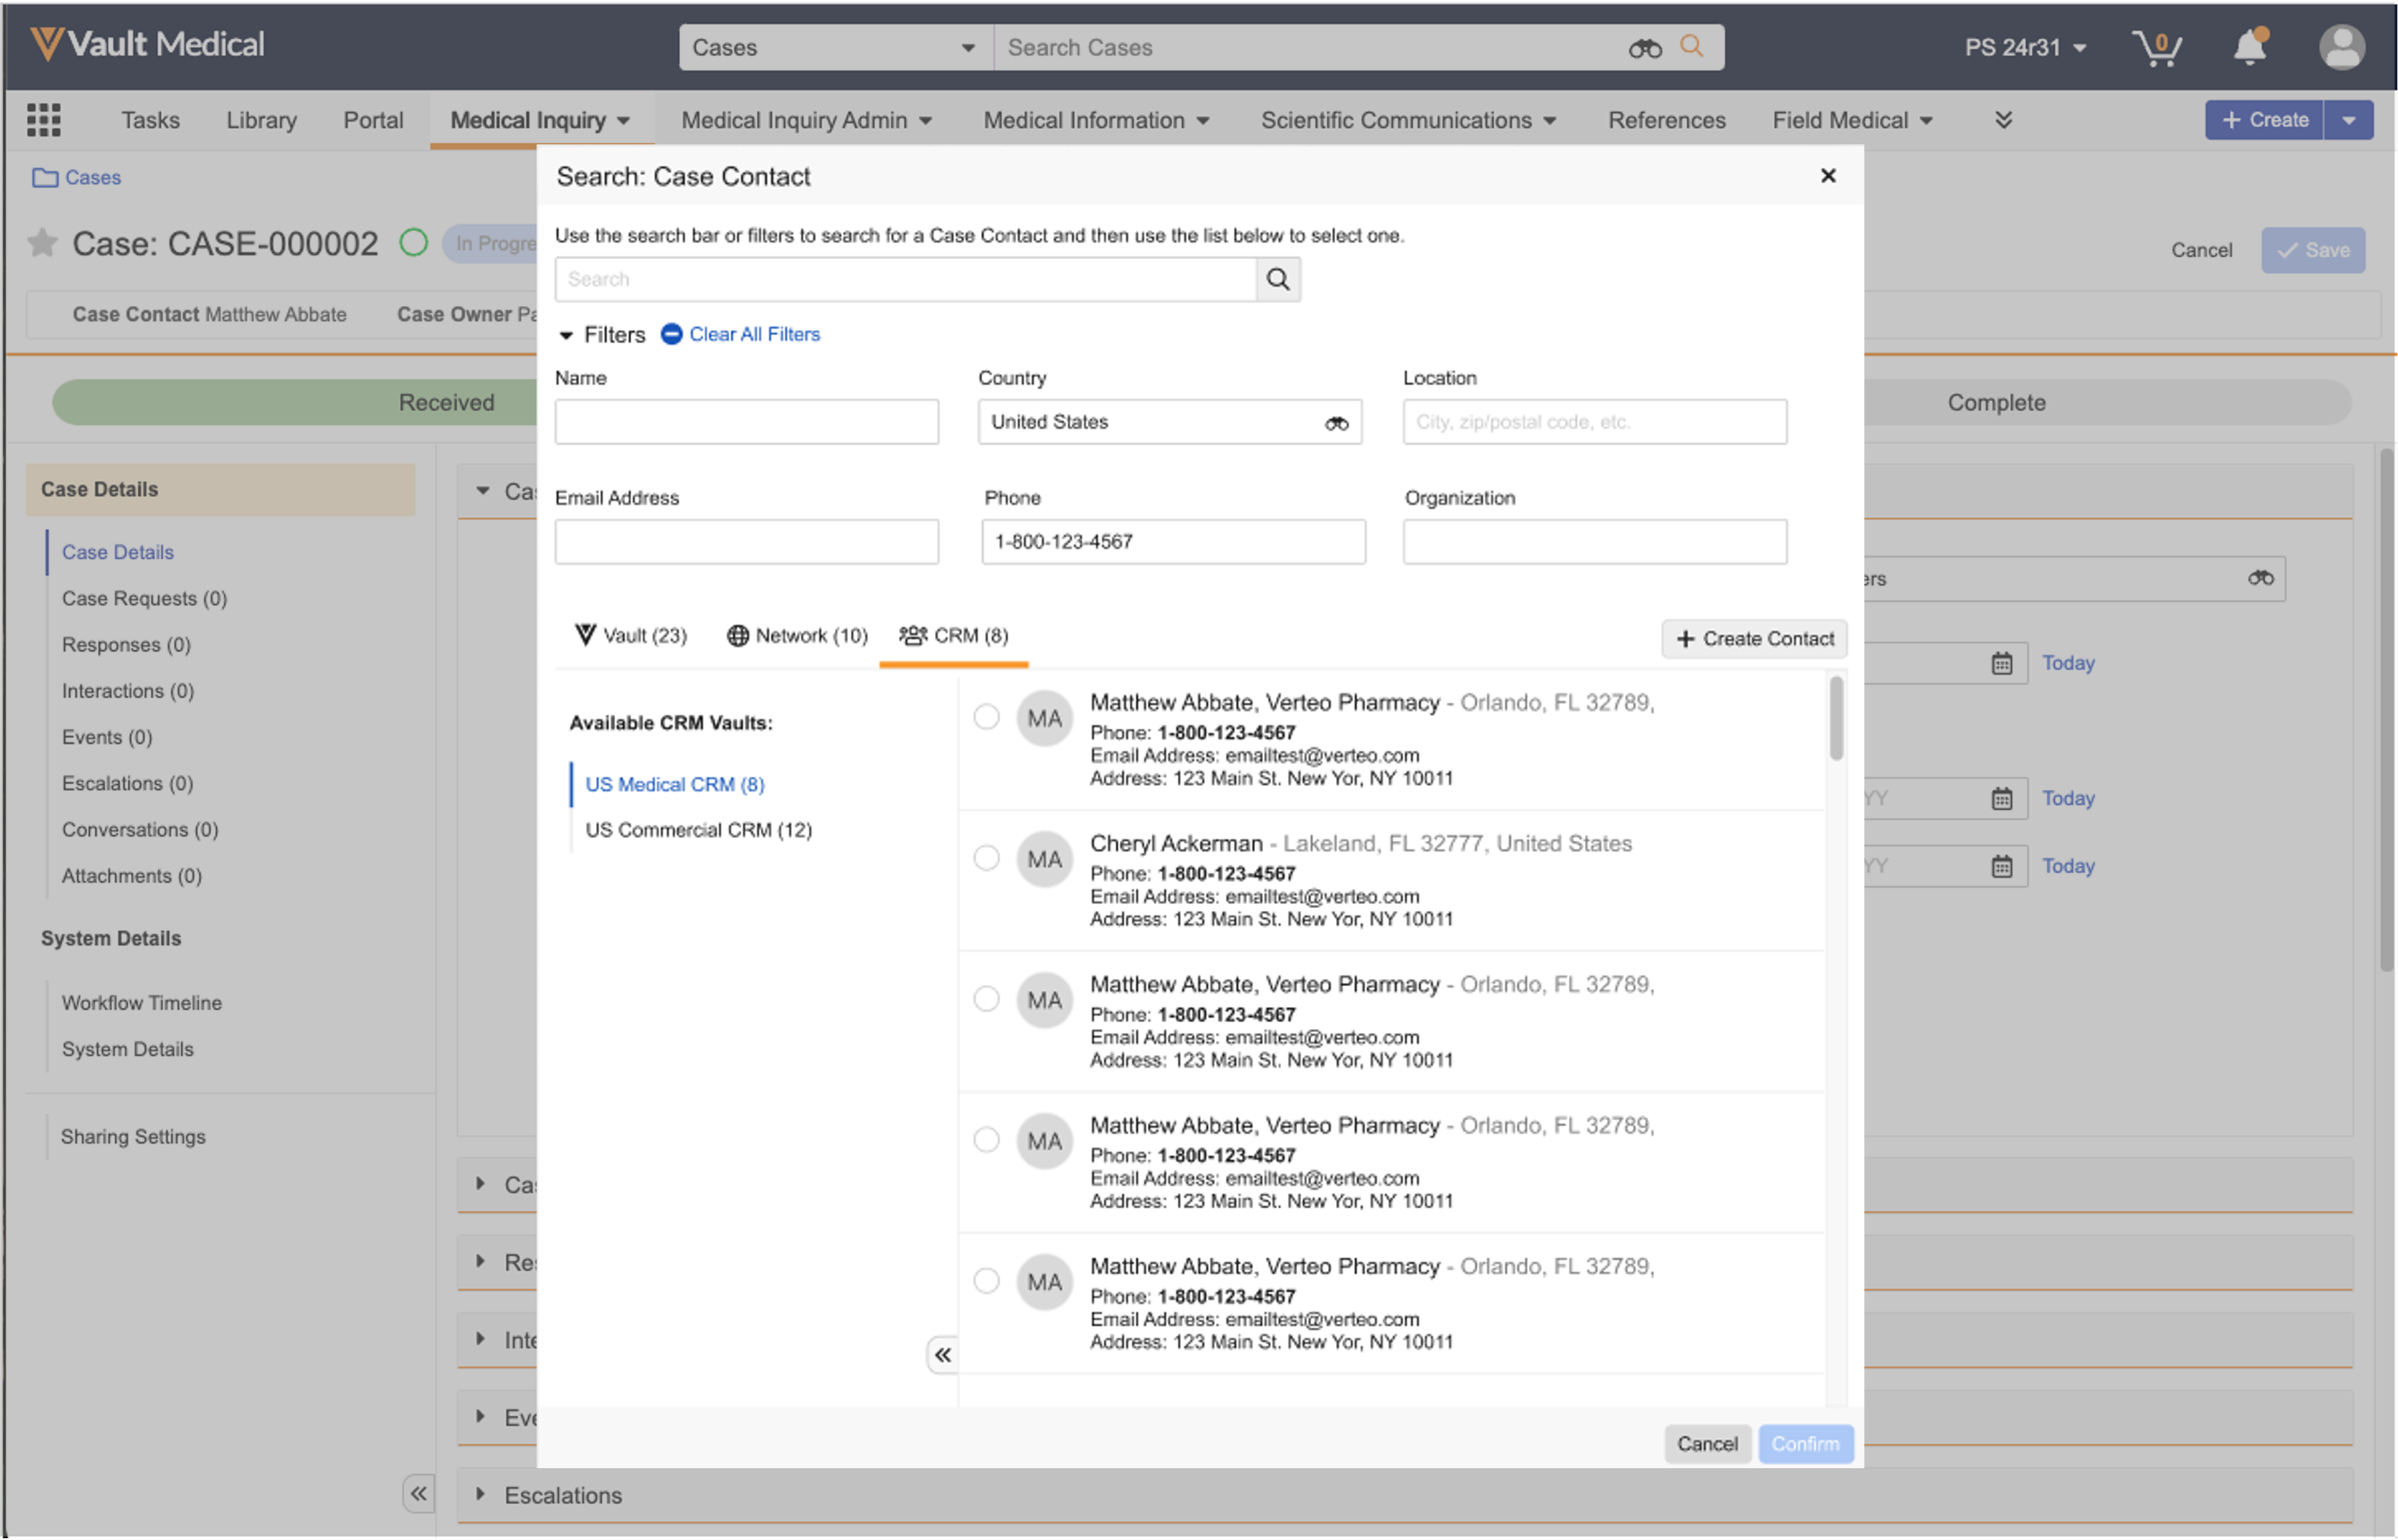2398x1540 pixels.
Task: Select the CRM (8) tab
Action: click(954, 636)
